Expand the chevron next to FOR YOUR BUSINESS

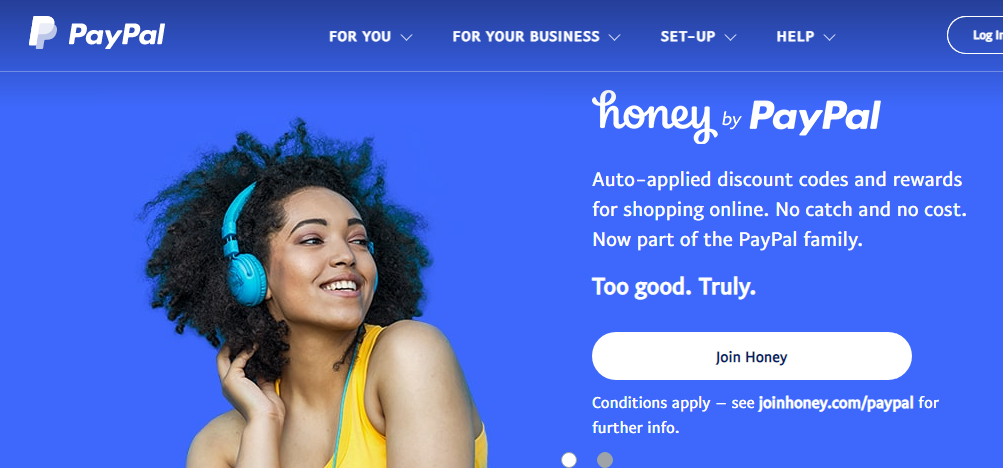point(614,38)
